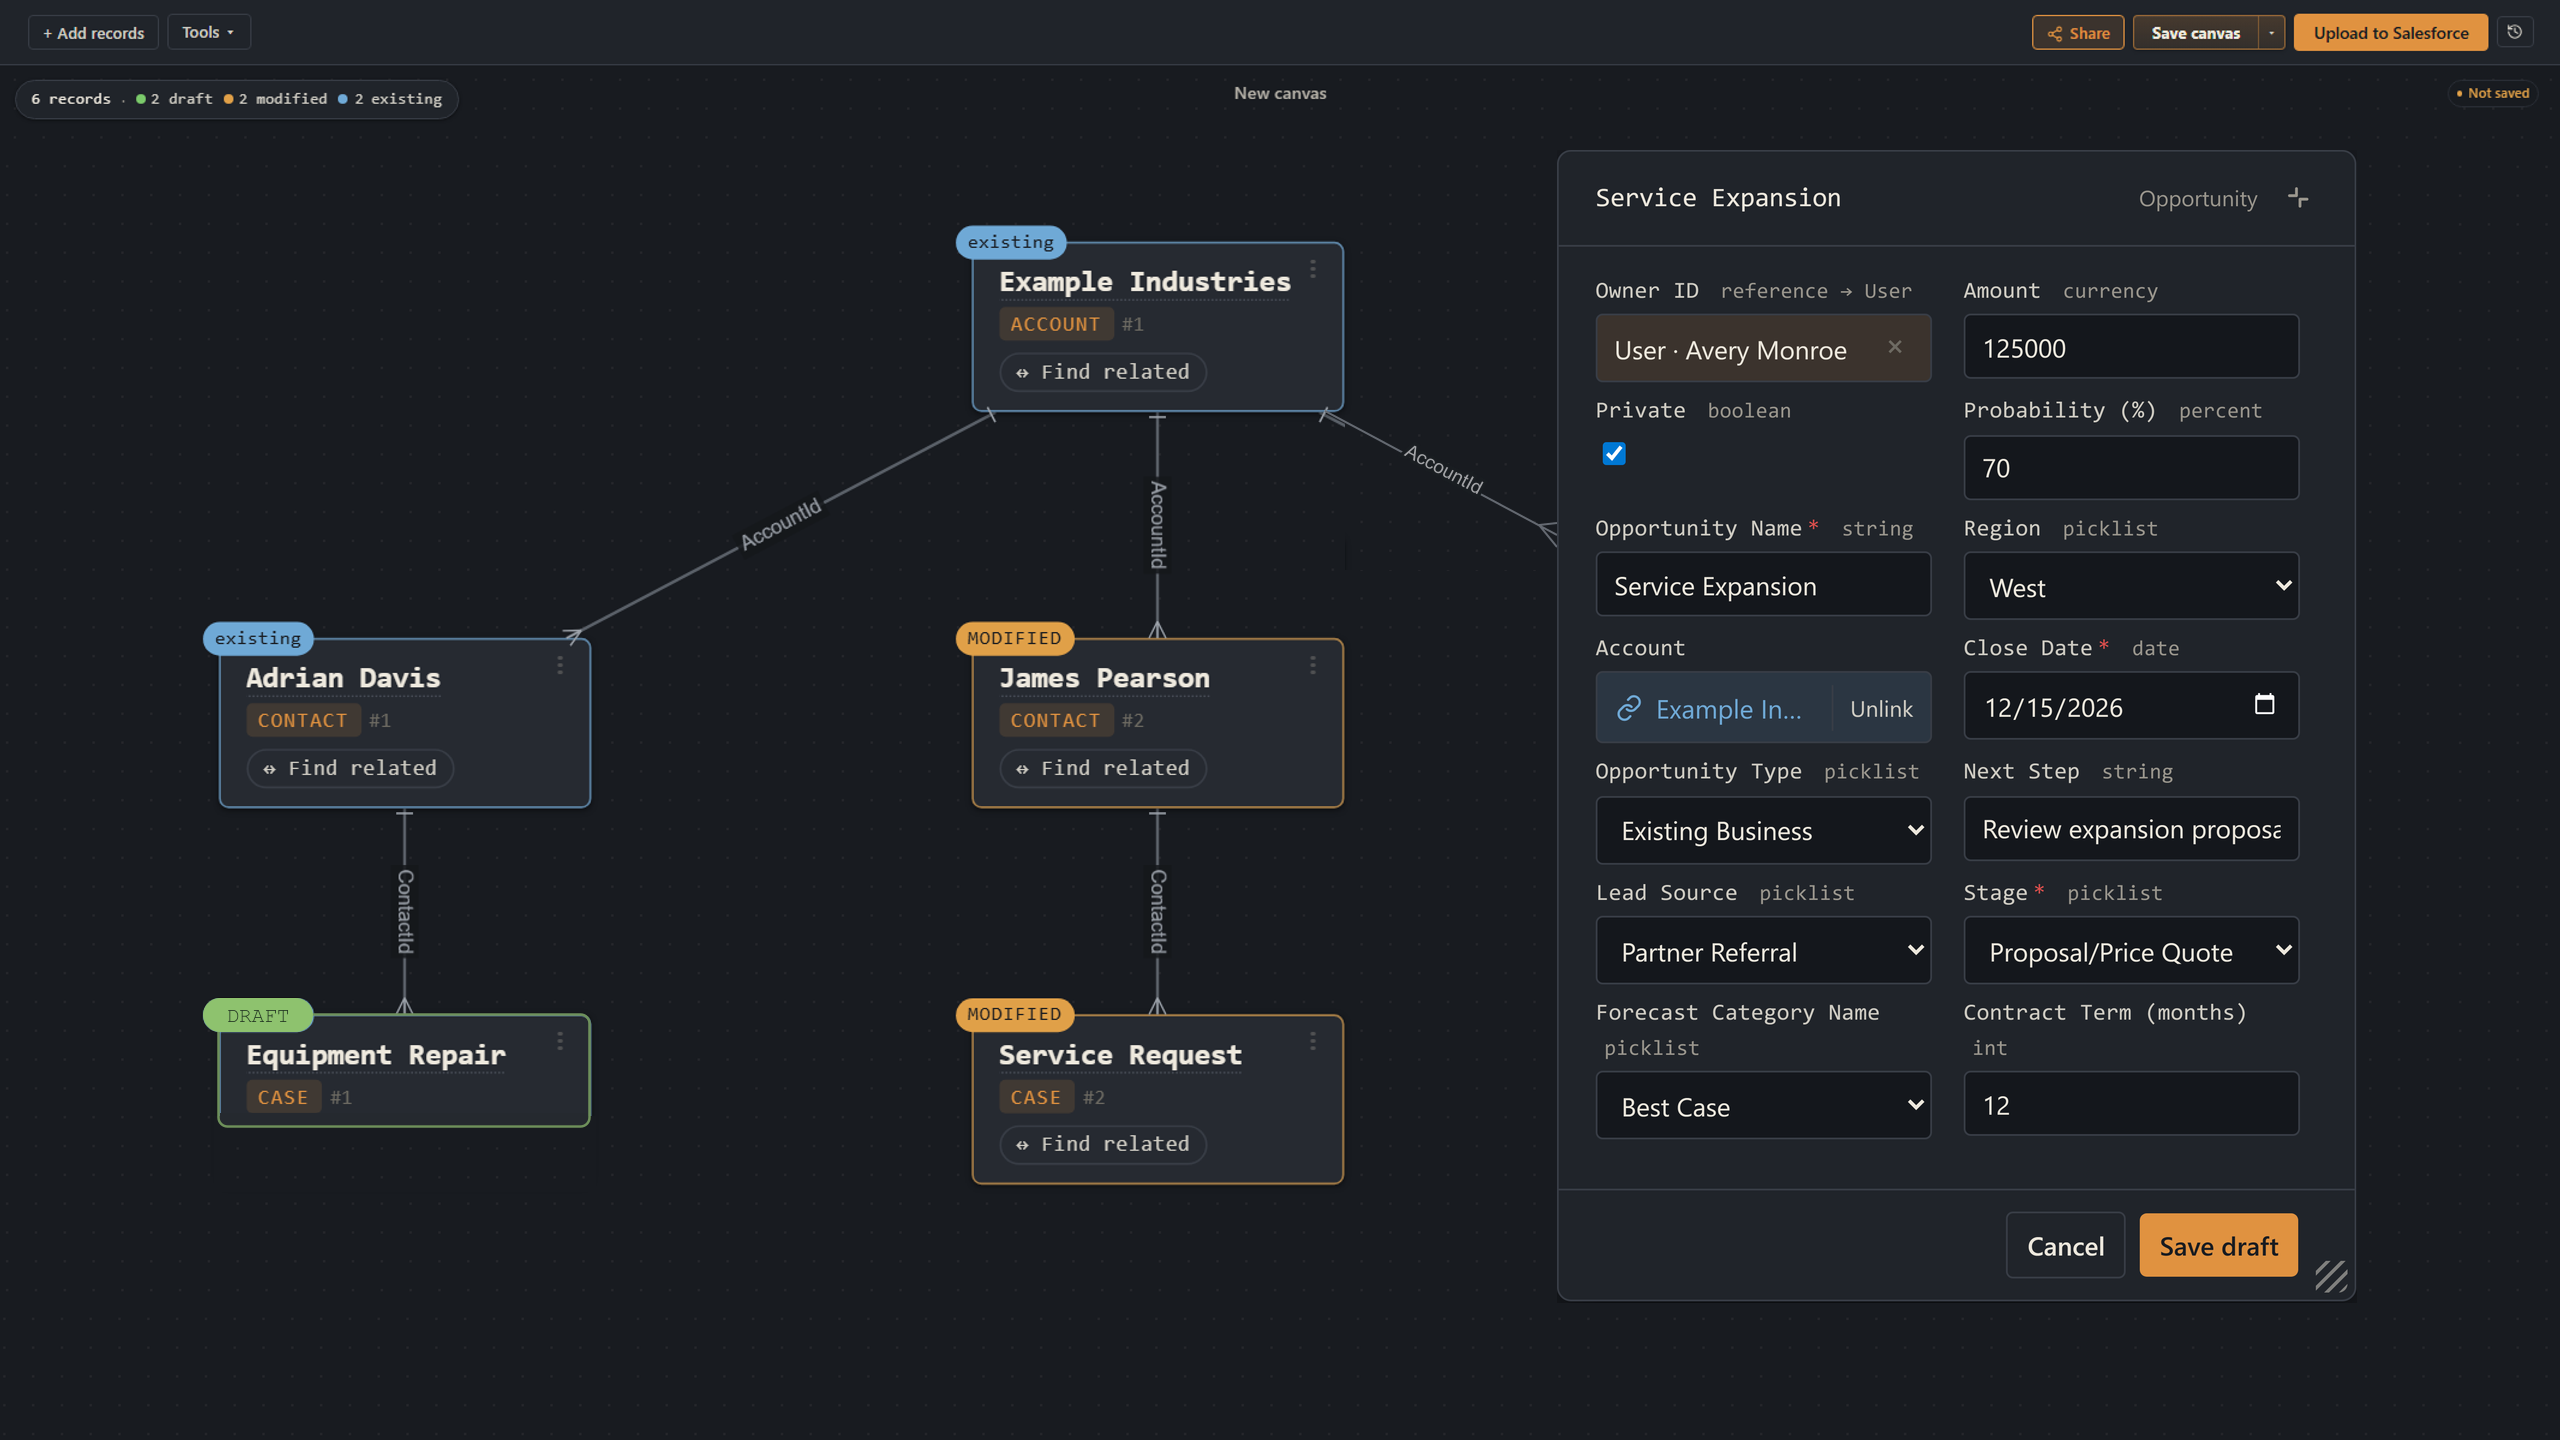Click the Contract Term (months) field
This screenshot has height=1440, width=2560.
(x=2131, y=1104)
